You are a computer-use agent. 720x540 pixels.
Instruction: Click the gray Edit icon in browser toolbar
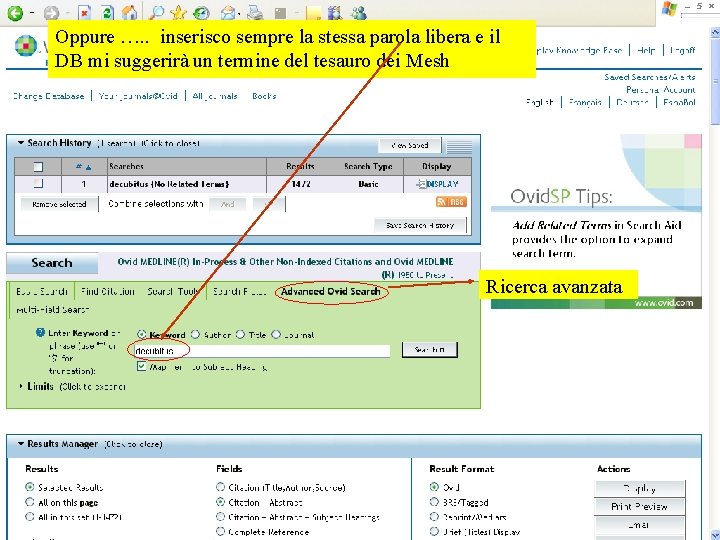coord(280,13)
